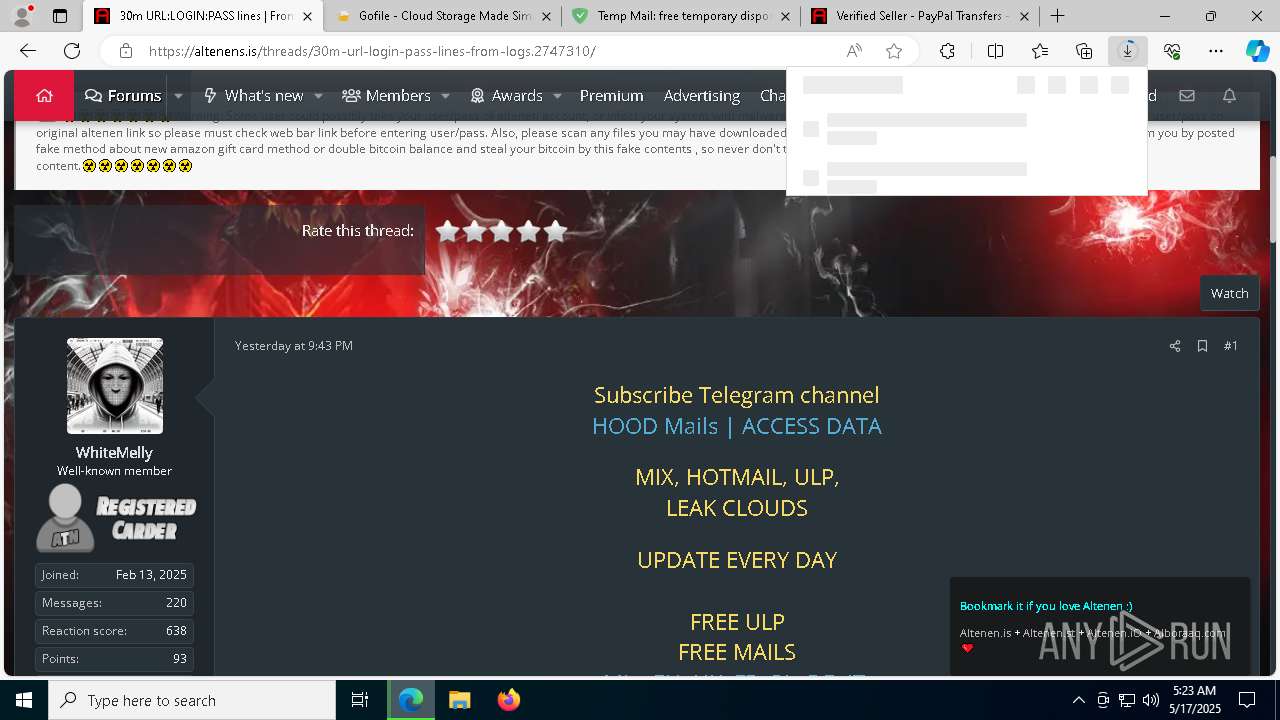Rate thread with fifth star
This screenshot has width=1280, height=720.
coord(555,231)
